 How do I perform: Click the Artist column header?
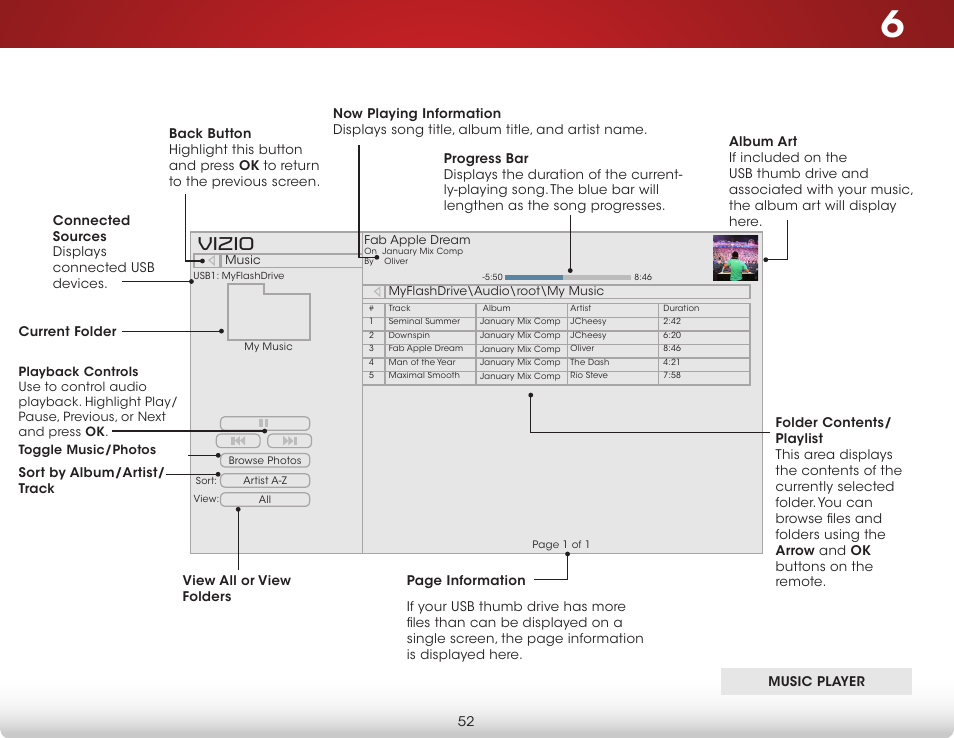coord(580,308)
